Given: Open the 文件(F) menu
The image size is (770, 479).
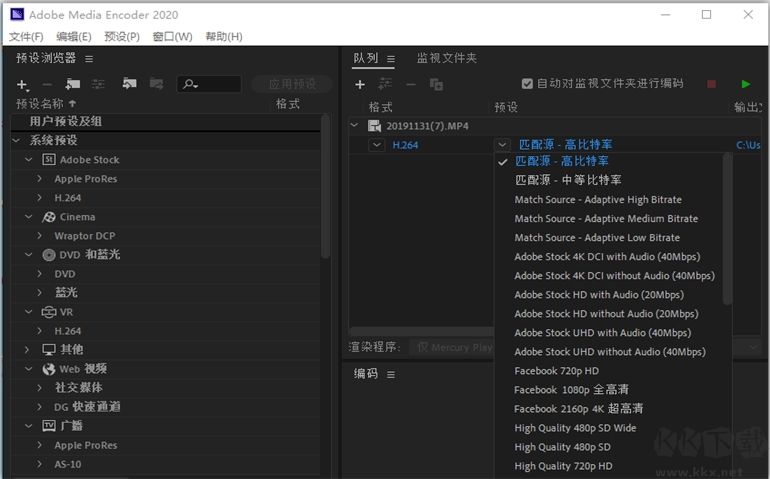Looking at the screenshot, I should tap(26, 37).
